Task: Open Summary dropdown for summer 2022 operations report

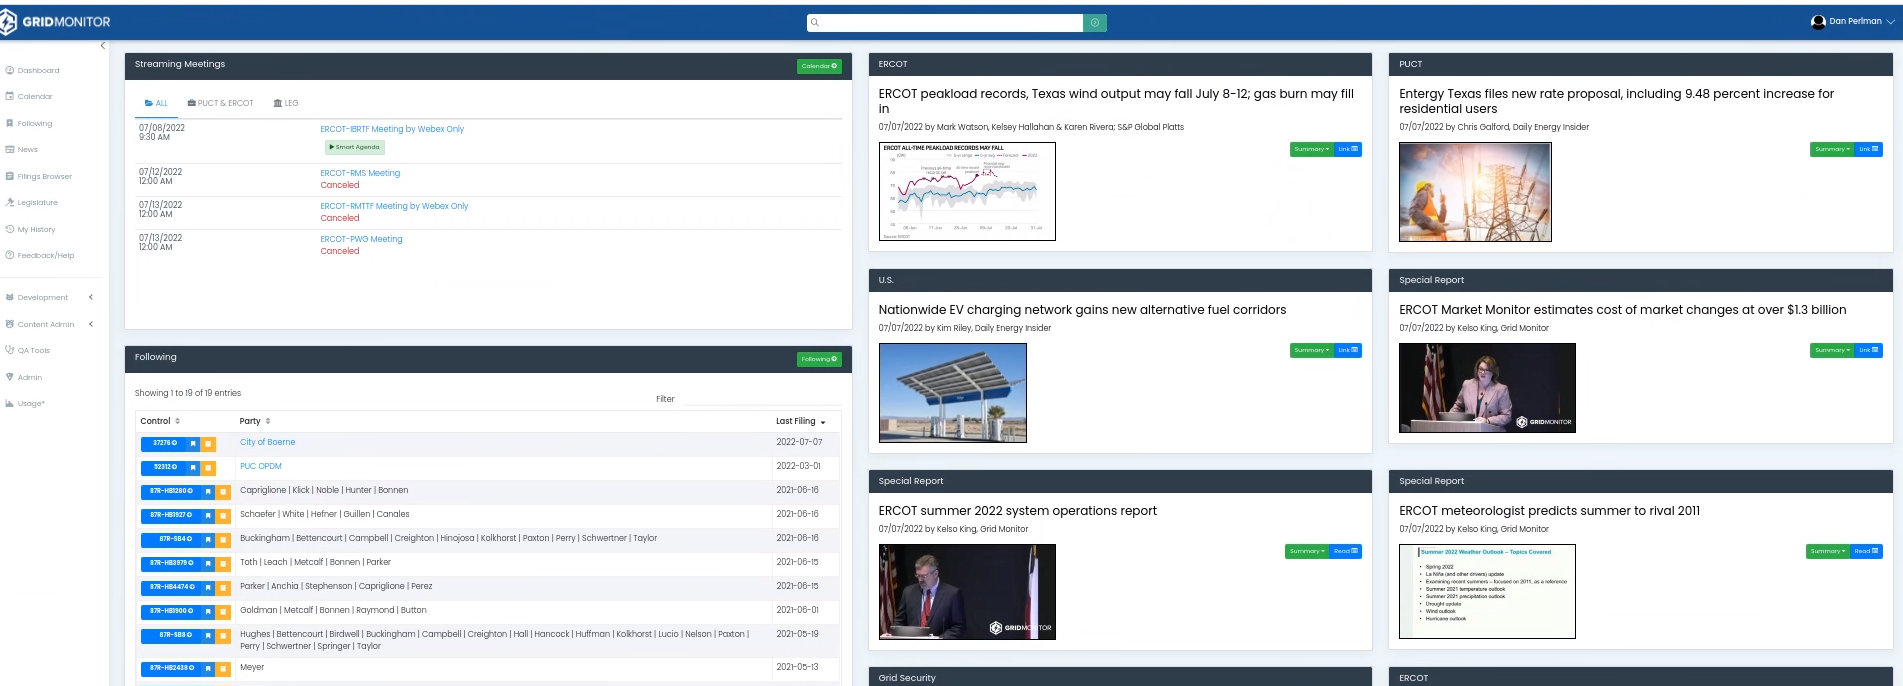Action: tap(1307, 551)
